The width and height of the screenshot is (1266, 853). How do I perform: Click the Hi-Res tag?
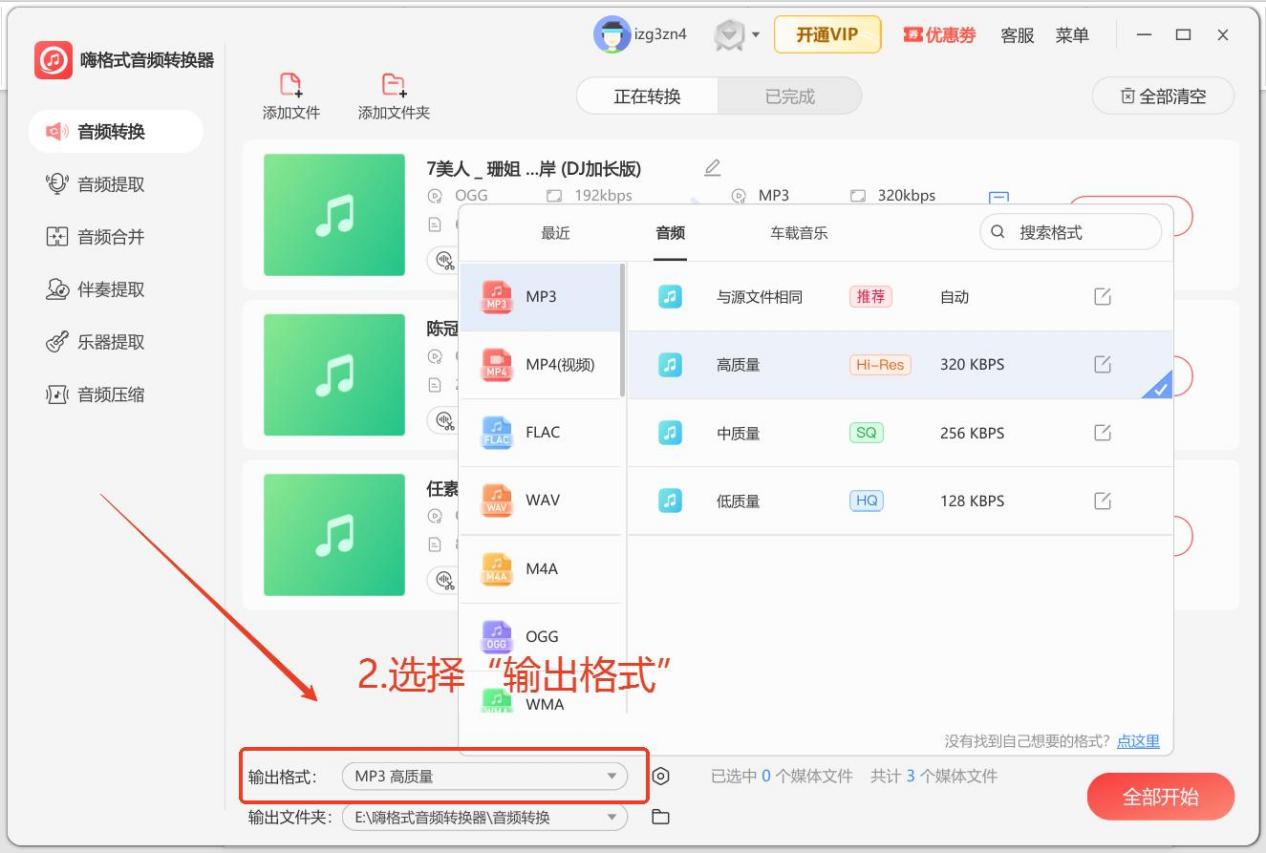[880, 365]
